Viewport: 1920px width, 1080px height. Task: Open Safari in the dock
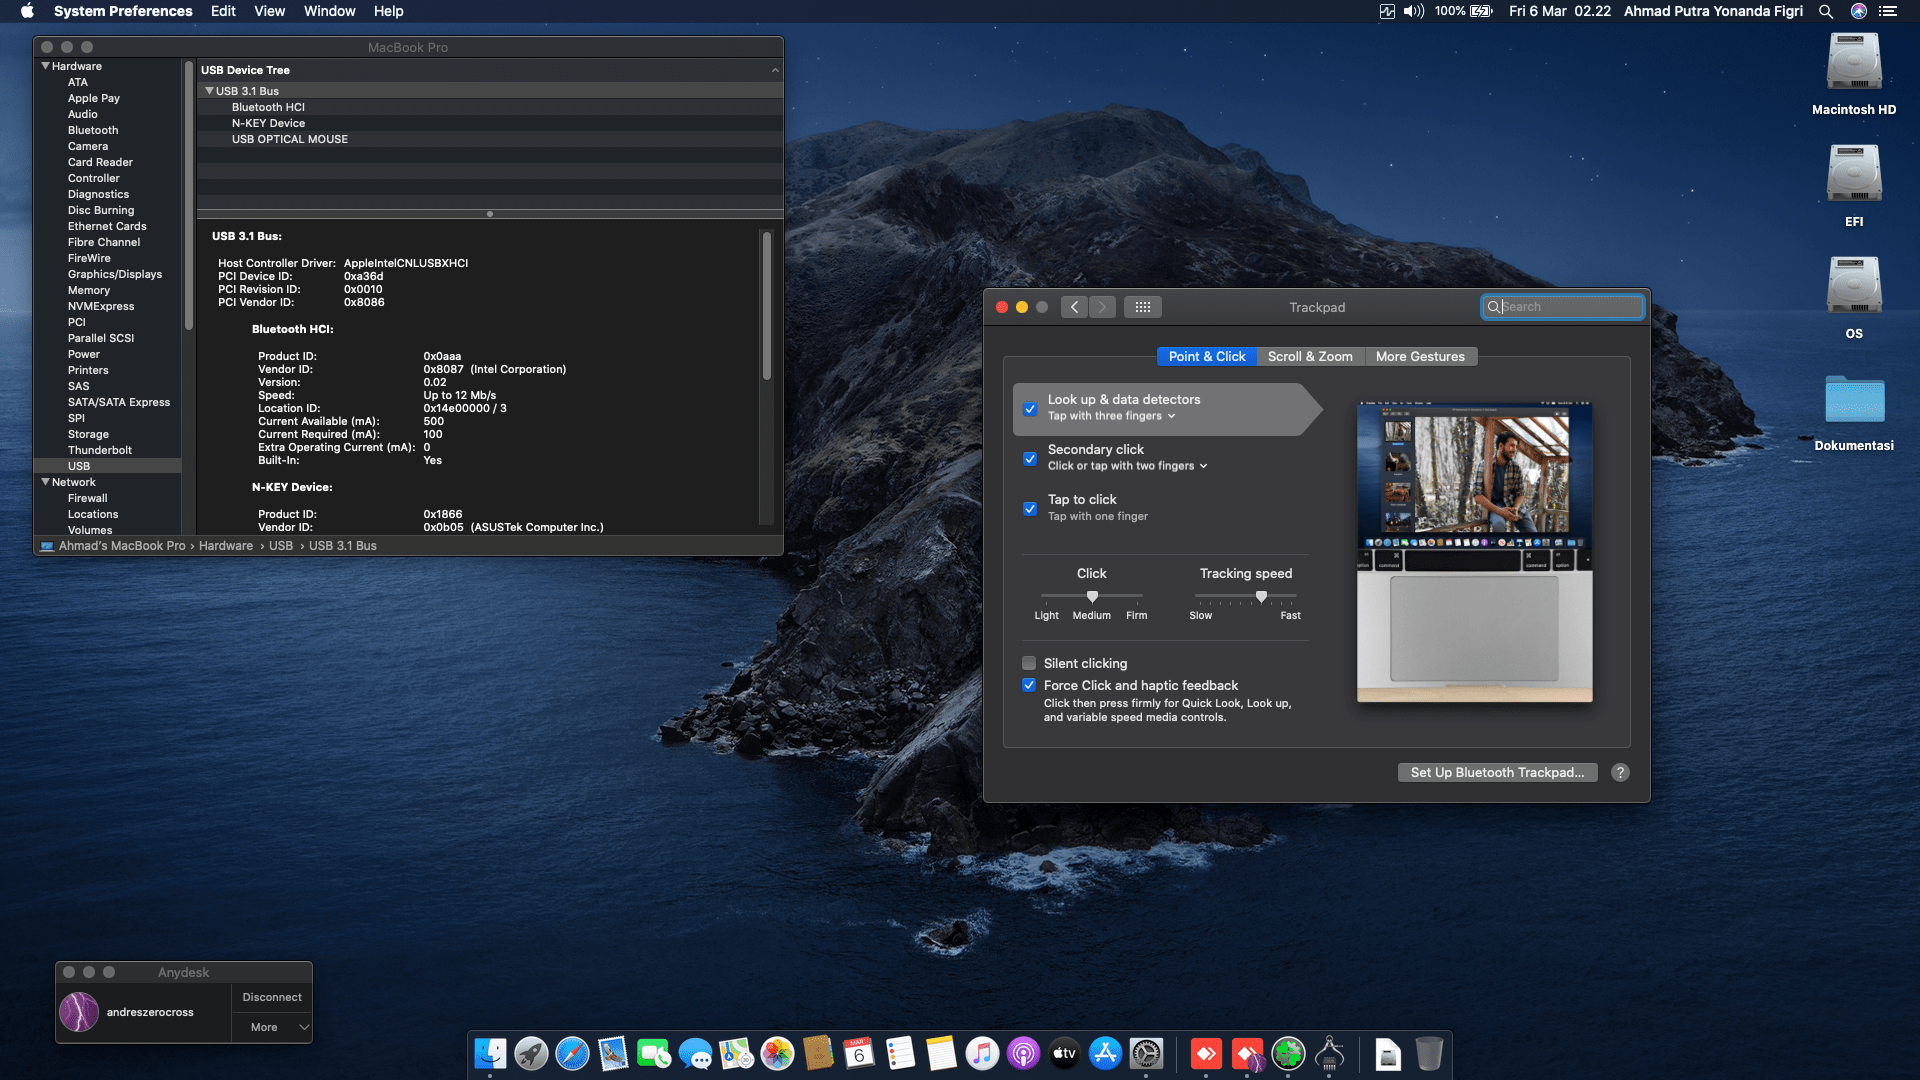tap(572, 1053)
